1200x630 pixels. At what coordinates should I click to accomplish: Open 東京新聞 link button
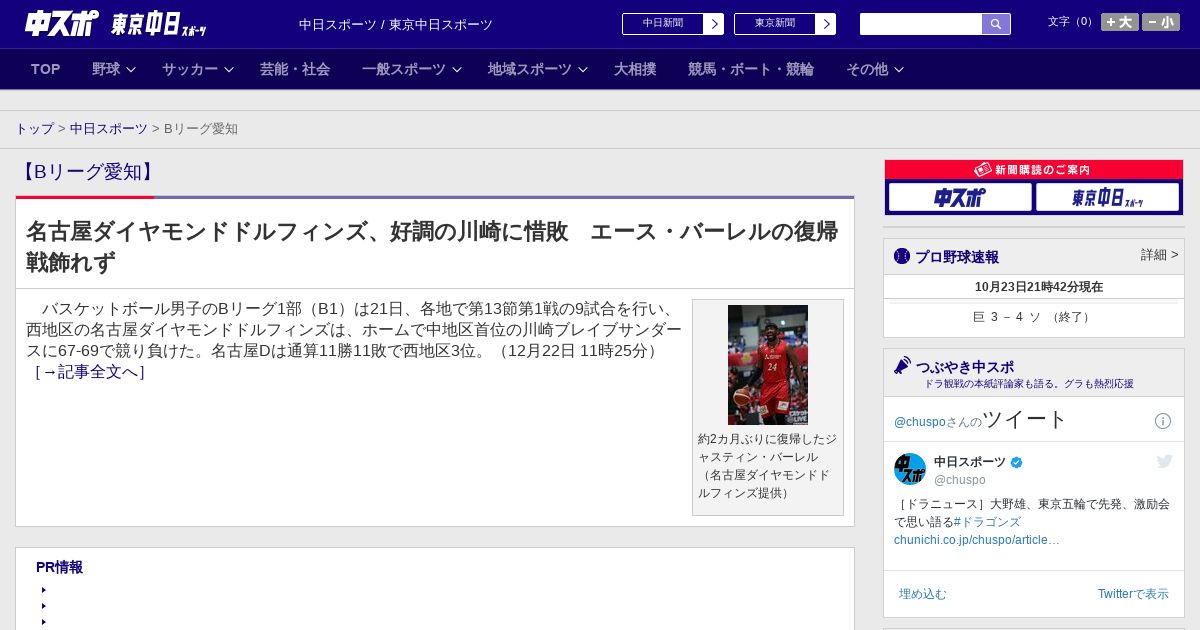coord(775,24)
